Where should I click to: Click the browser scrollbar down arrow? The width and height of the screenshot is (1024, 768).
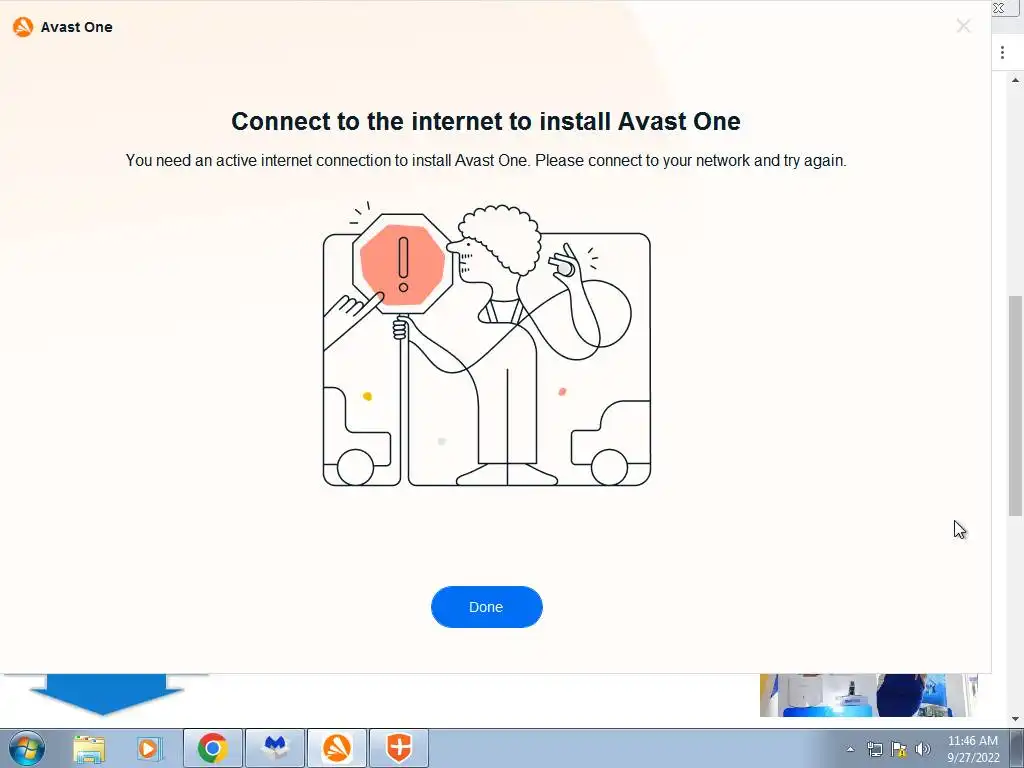click(1016, 719)
